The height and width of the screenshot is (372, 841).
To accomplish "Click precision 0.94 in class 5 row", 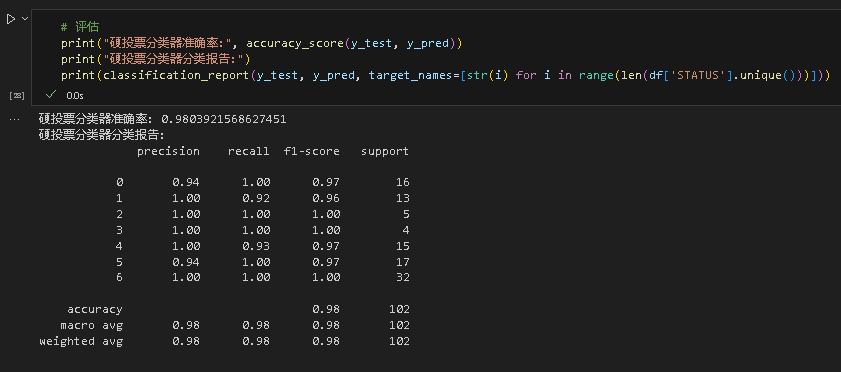I will pyautogui.click(x=186, y=262).
